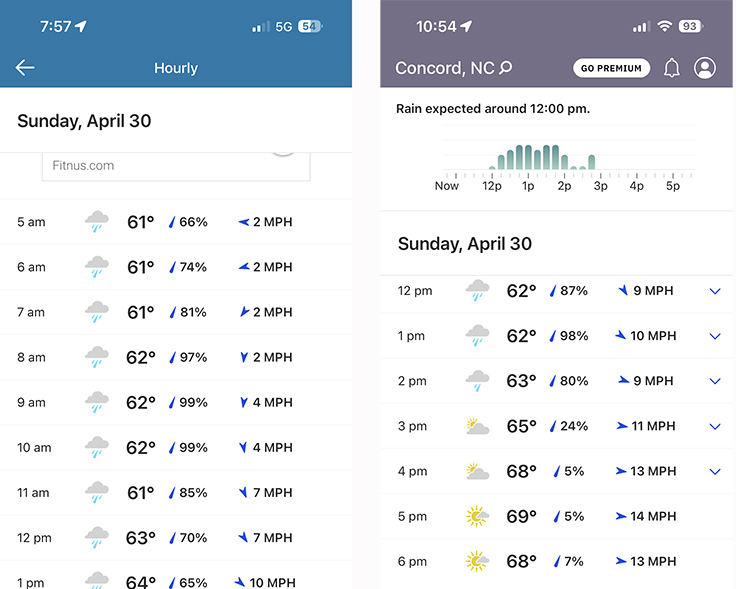Tap the partly cloudy icon at 3 pm
Image resolution: width=736 pixels, height=589 pixels.
point(477,426)
